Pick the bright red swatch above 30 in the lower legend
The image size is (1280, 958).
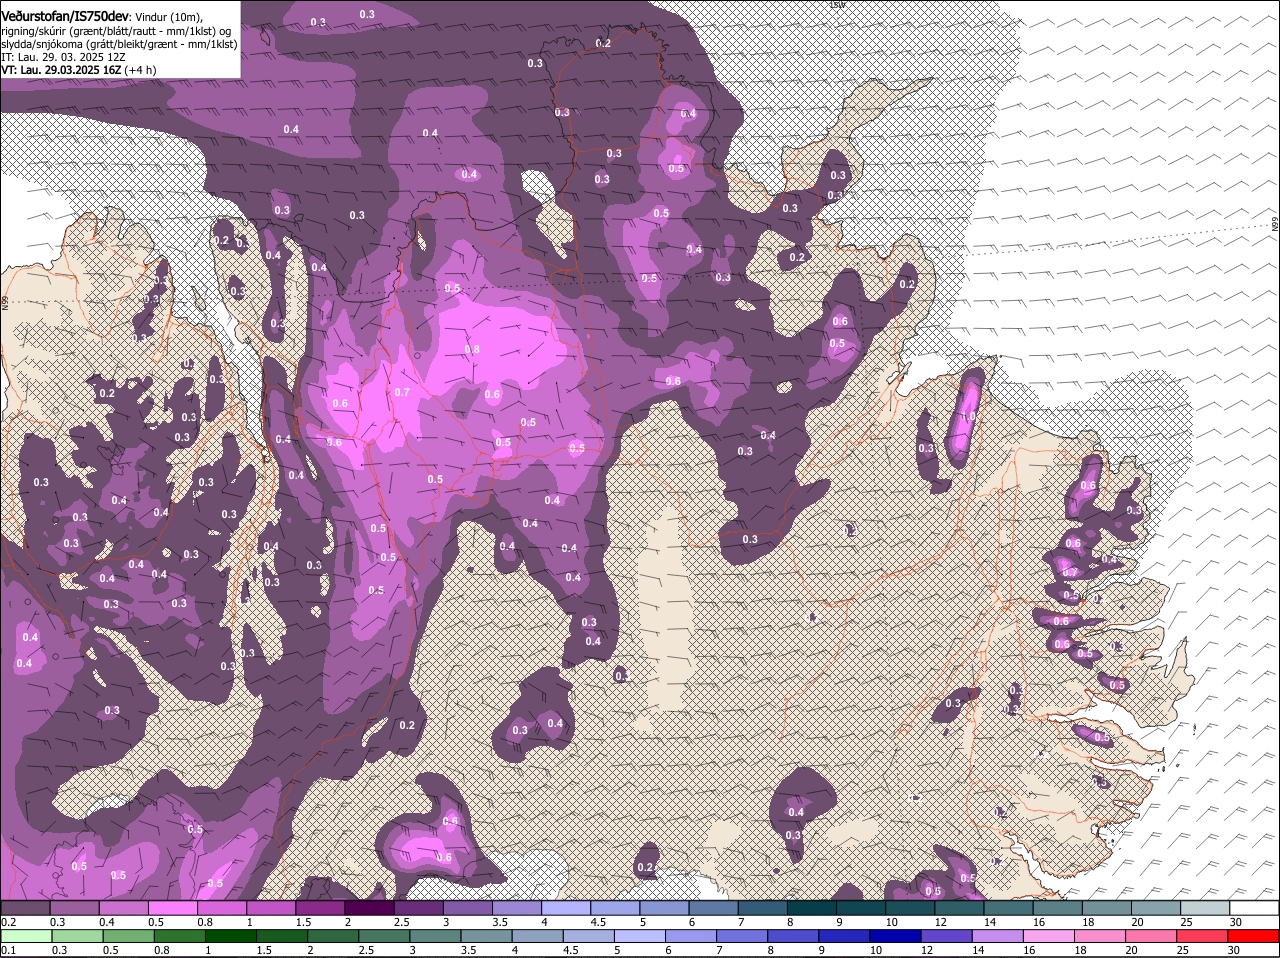(1255, 936)
